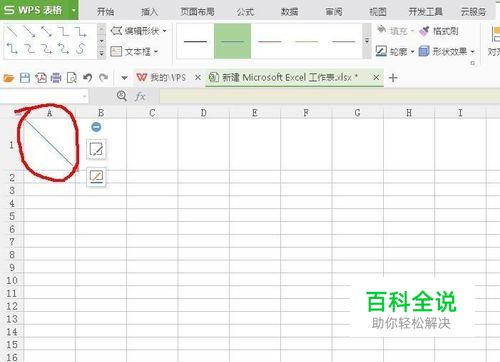Select the curved arrow connector shape
This screenshot has width=500, height=362.
[x=46, y=49]
